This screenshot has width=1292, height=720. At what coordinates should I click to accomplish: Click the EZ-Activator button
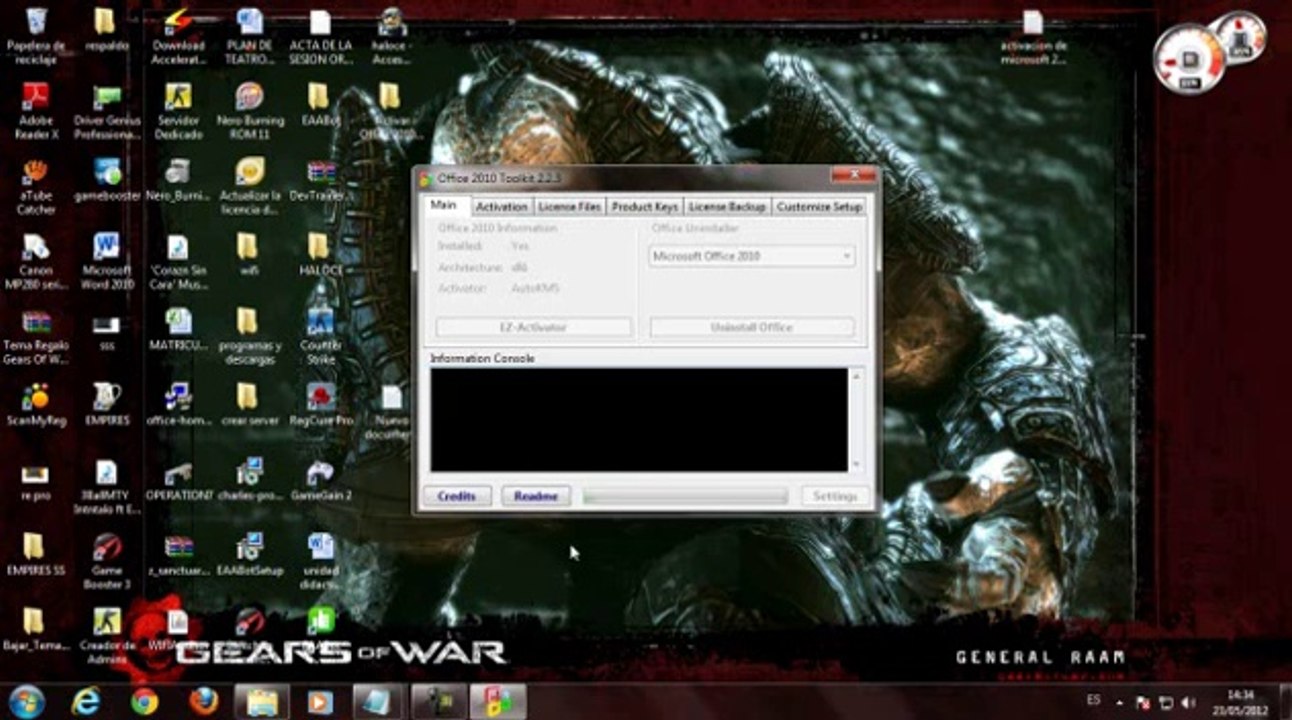pos(533,327)
